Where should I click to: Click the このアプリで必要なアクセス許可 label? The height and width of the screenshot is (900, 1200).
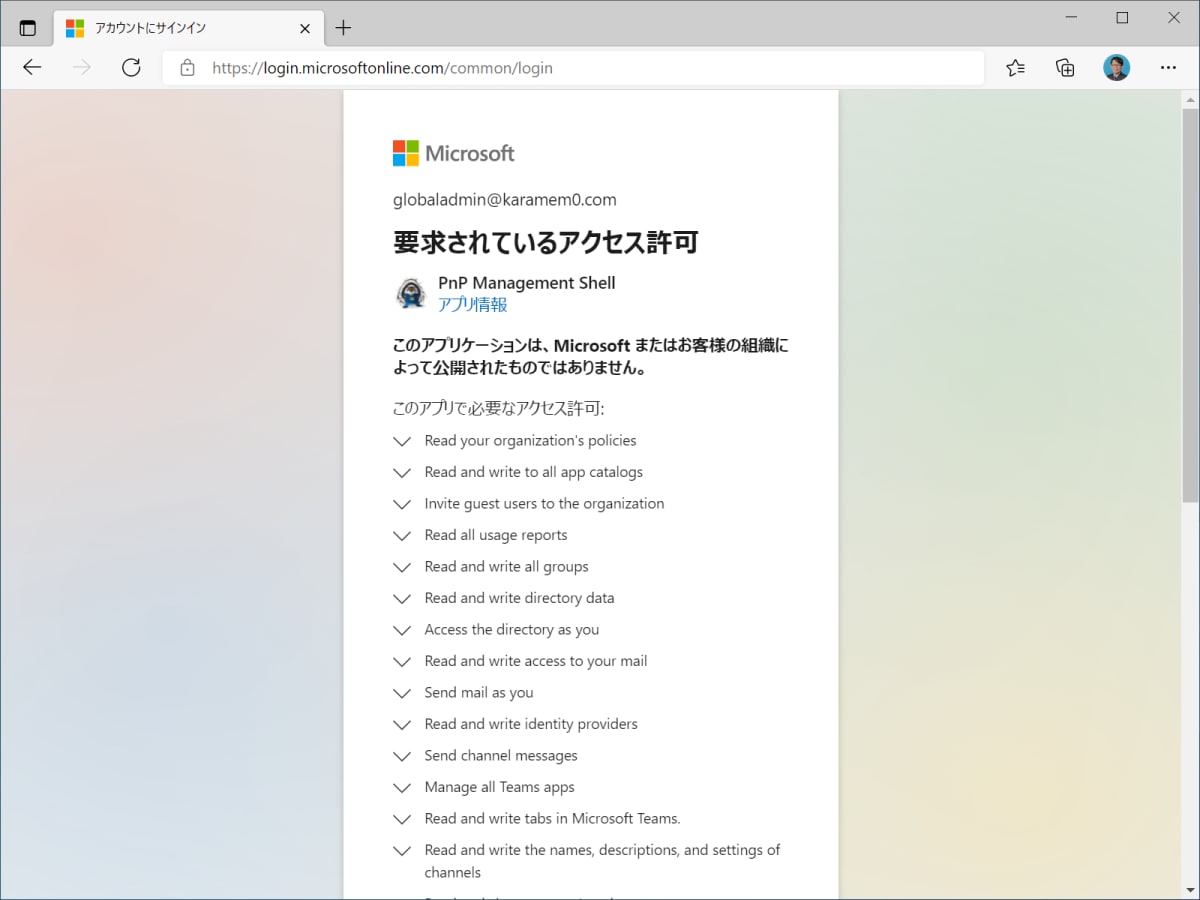[x=498, y=409]
